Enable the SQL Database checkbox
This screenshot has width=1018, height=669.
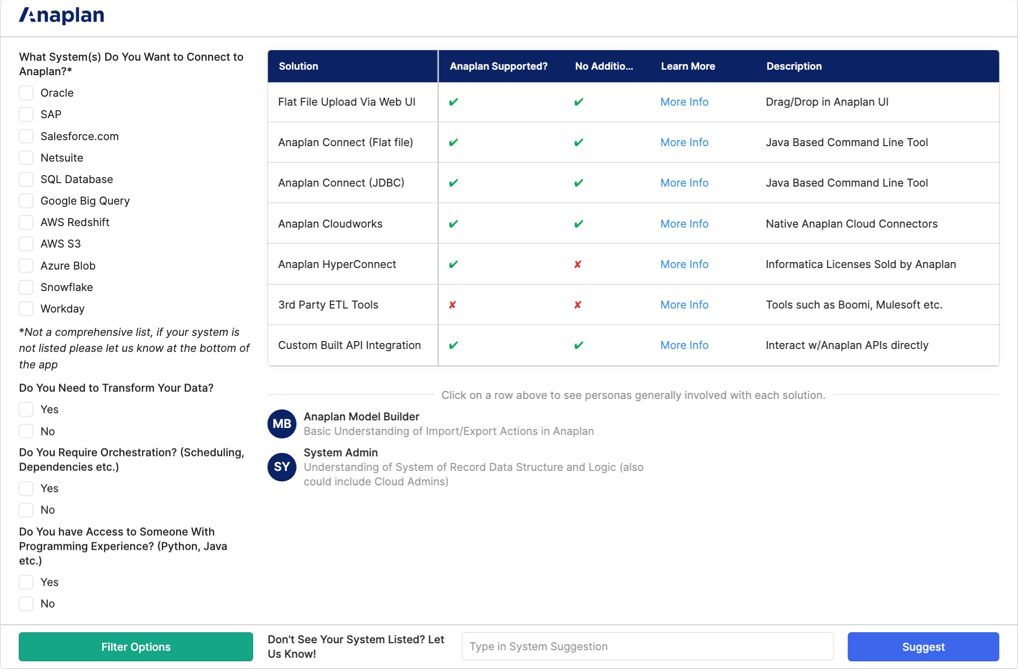pos(26,179)
